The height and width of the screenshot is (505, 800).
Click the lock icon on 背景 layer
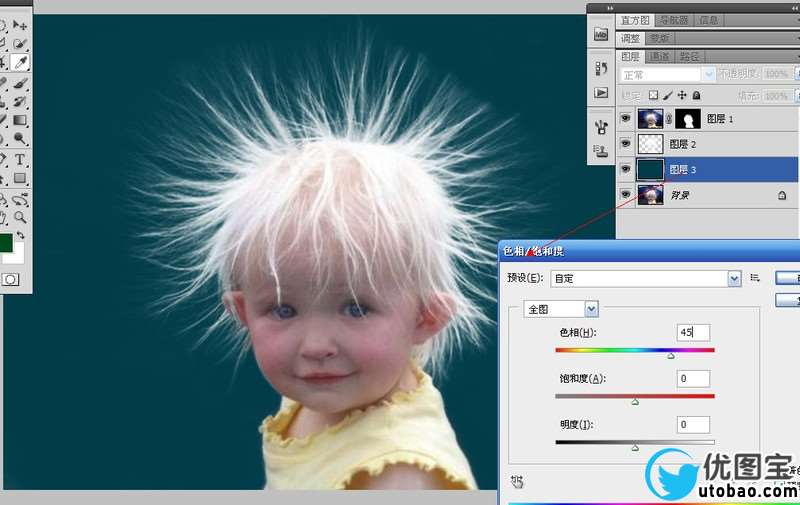coord(782,195)
